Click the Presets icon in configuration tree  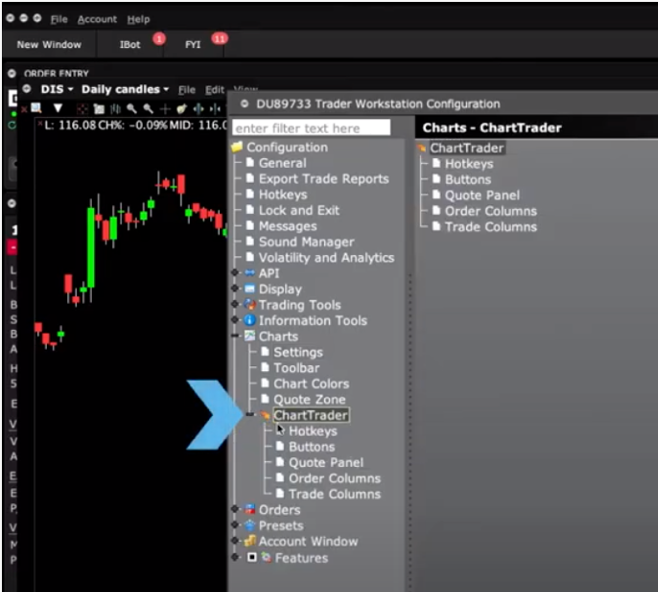coord(250,526)
